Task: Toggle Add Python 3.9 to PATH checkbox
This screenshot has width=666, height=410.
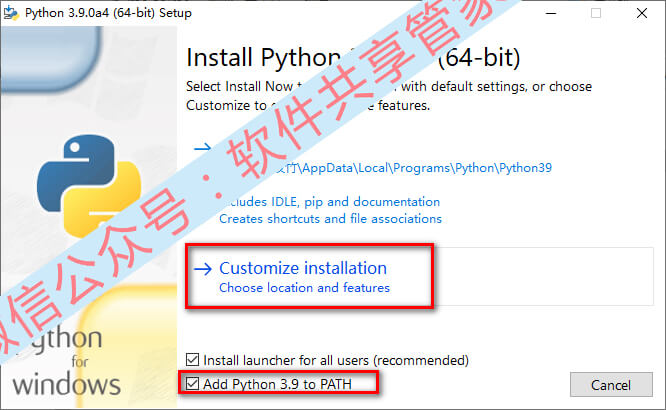Action: click(192, 384)
